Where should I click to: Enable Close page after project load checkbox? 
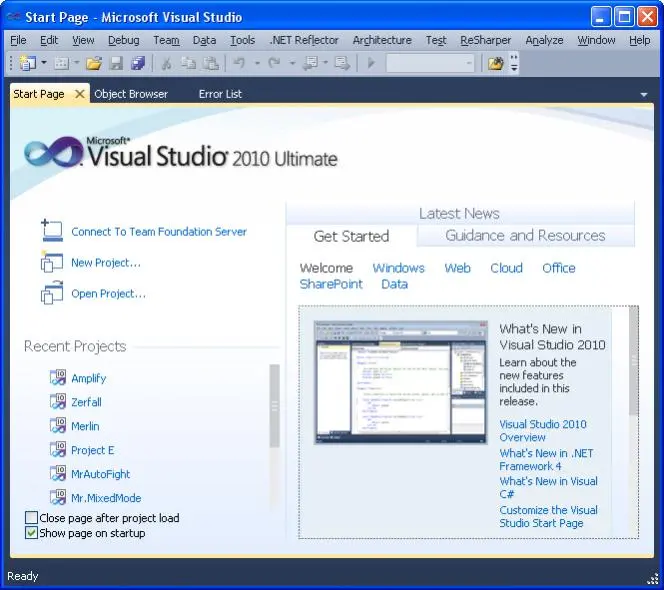pyautogui.click(x=31, y=518)
